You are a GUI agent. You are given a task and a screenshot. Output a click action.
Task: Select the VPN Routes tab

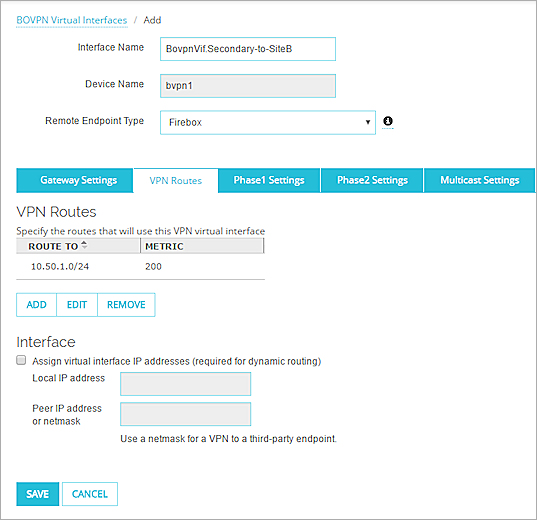pos(176,181)
